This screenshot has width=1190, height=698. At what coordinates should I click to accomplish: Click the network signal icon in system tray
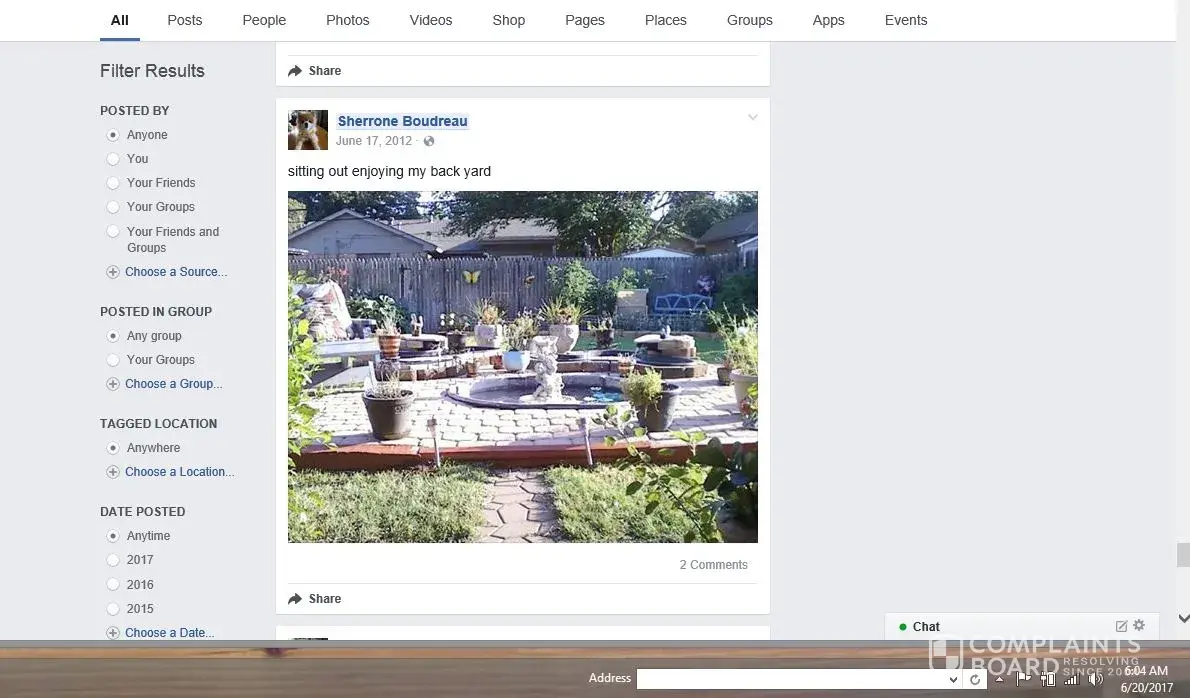coord(1072,679)
